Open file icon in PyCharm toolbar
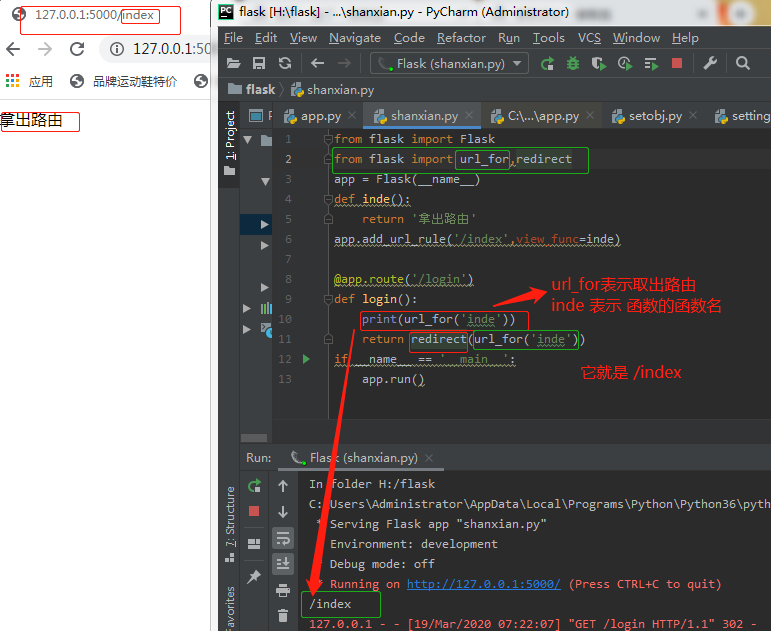This screenshot has height=631, width=771. 234,63
